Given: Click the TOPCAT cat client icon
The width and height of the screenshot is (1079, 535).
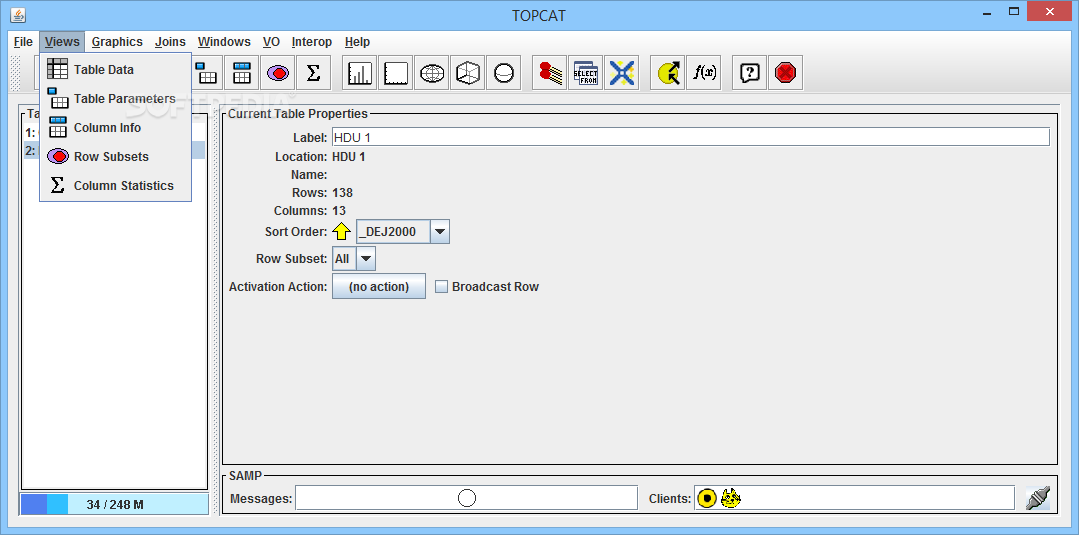Looking at the screenshot, I should pyautogui.click(x=730, y=498).
